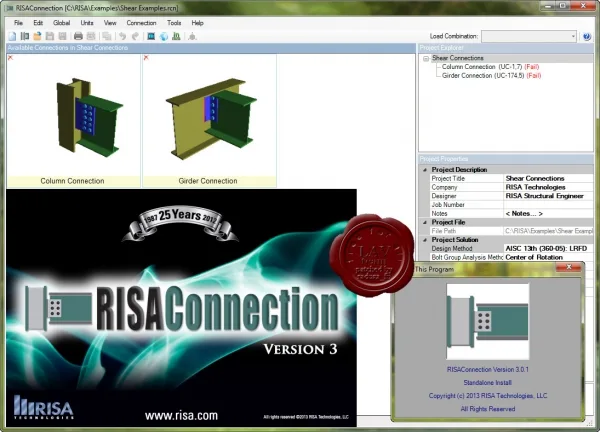The image size is (600, 432).
Task: Select Column Connection in Project Explorer
Action: pos(490,67)
